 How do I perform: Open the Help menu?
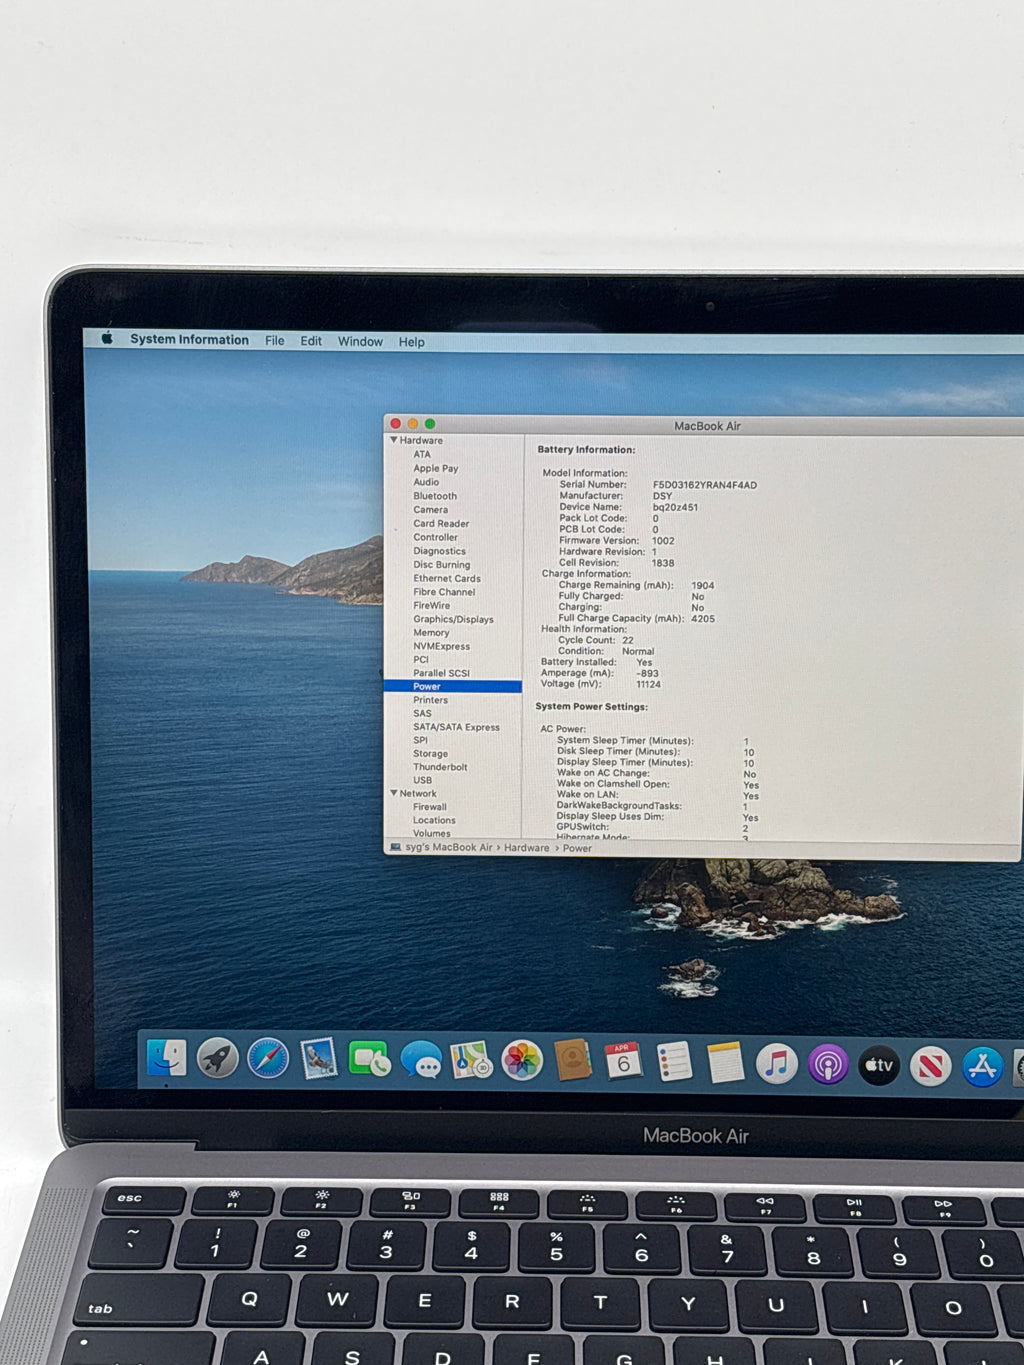pos(412,342)
